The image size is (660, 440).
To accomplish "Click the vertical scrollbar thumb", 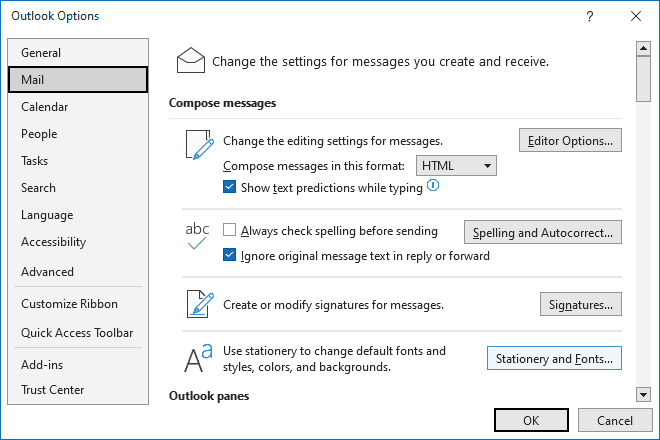I will [x=644, y=79].
